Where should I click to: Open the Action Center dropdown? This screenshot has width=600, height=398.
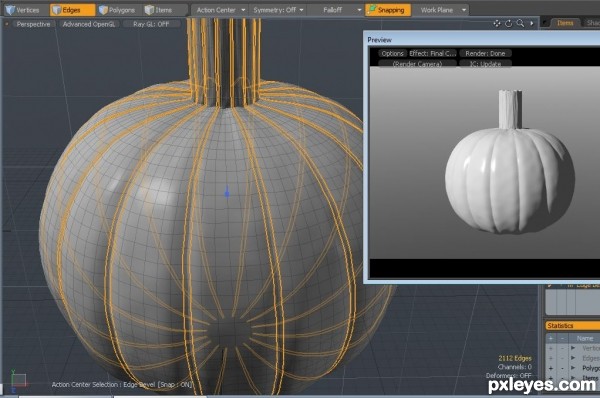tap(219, 10)
